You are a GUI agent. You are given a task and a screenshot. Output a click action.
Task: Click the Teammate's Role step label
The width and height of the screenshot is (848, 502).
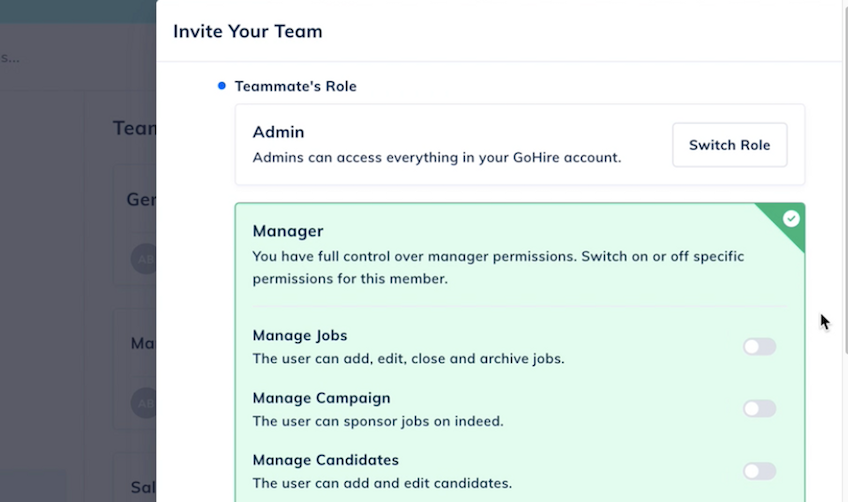(296, 86)
